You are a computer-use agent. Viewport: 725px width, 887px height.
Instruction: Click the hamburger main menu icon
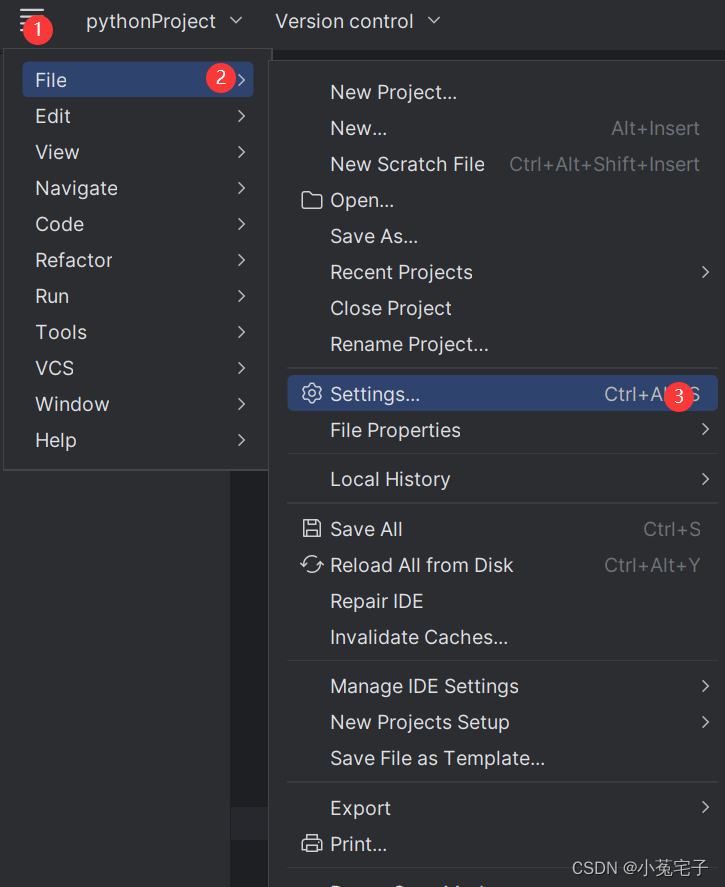[30, 20]
